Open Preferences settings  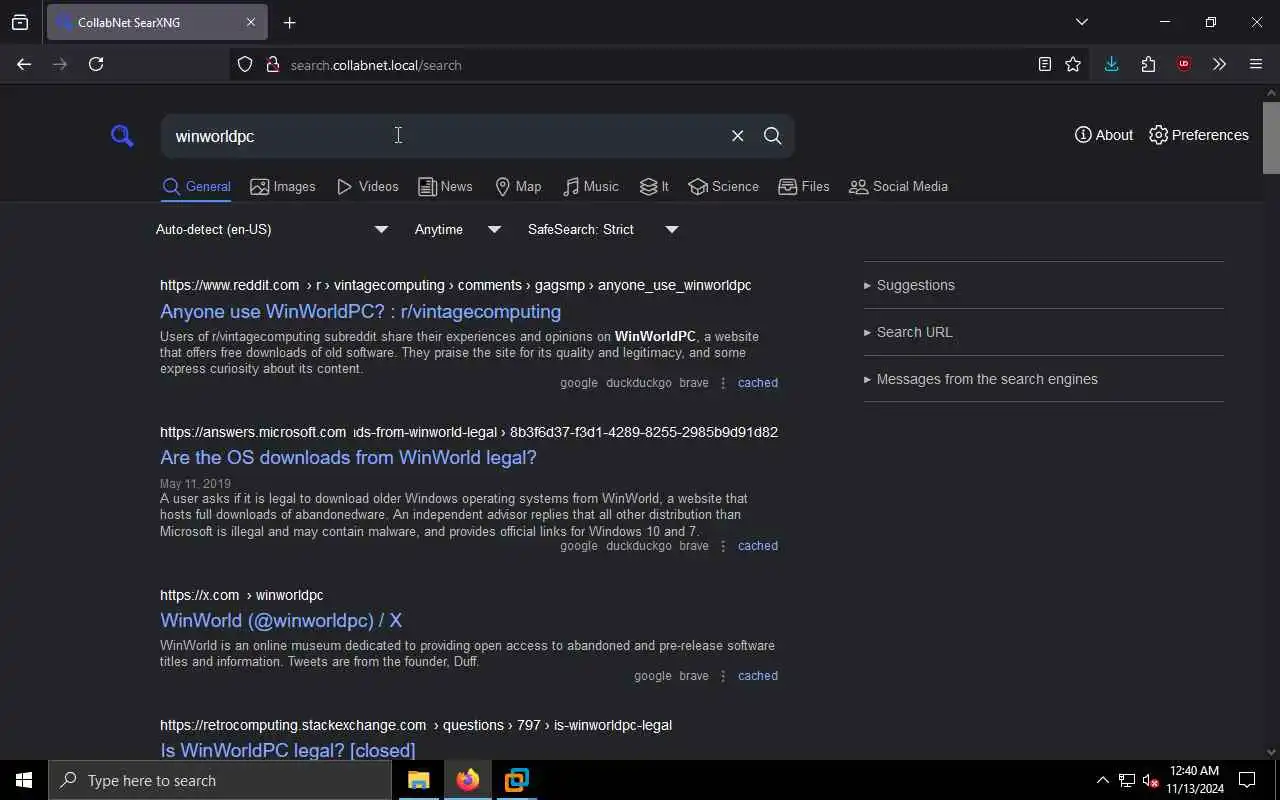1198,135
